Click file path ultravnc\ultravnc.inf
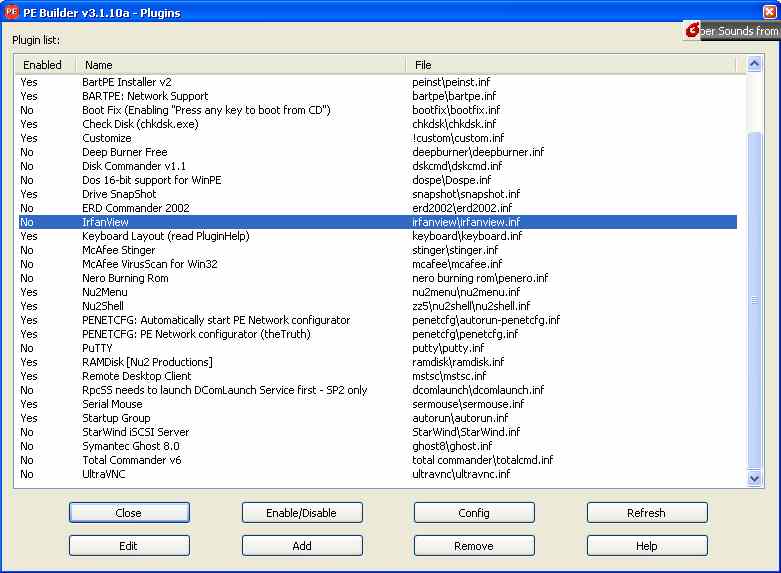Viewport: 781px width, 573px height. coord(461,474)
